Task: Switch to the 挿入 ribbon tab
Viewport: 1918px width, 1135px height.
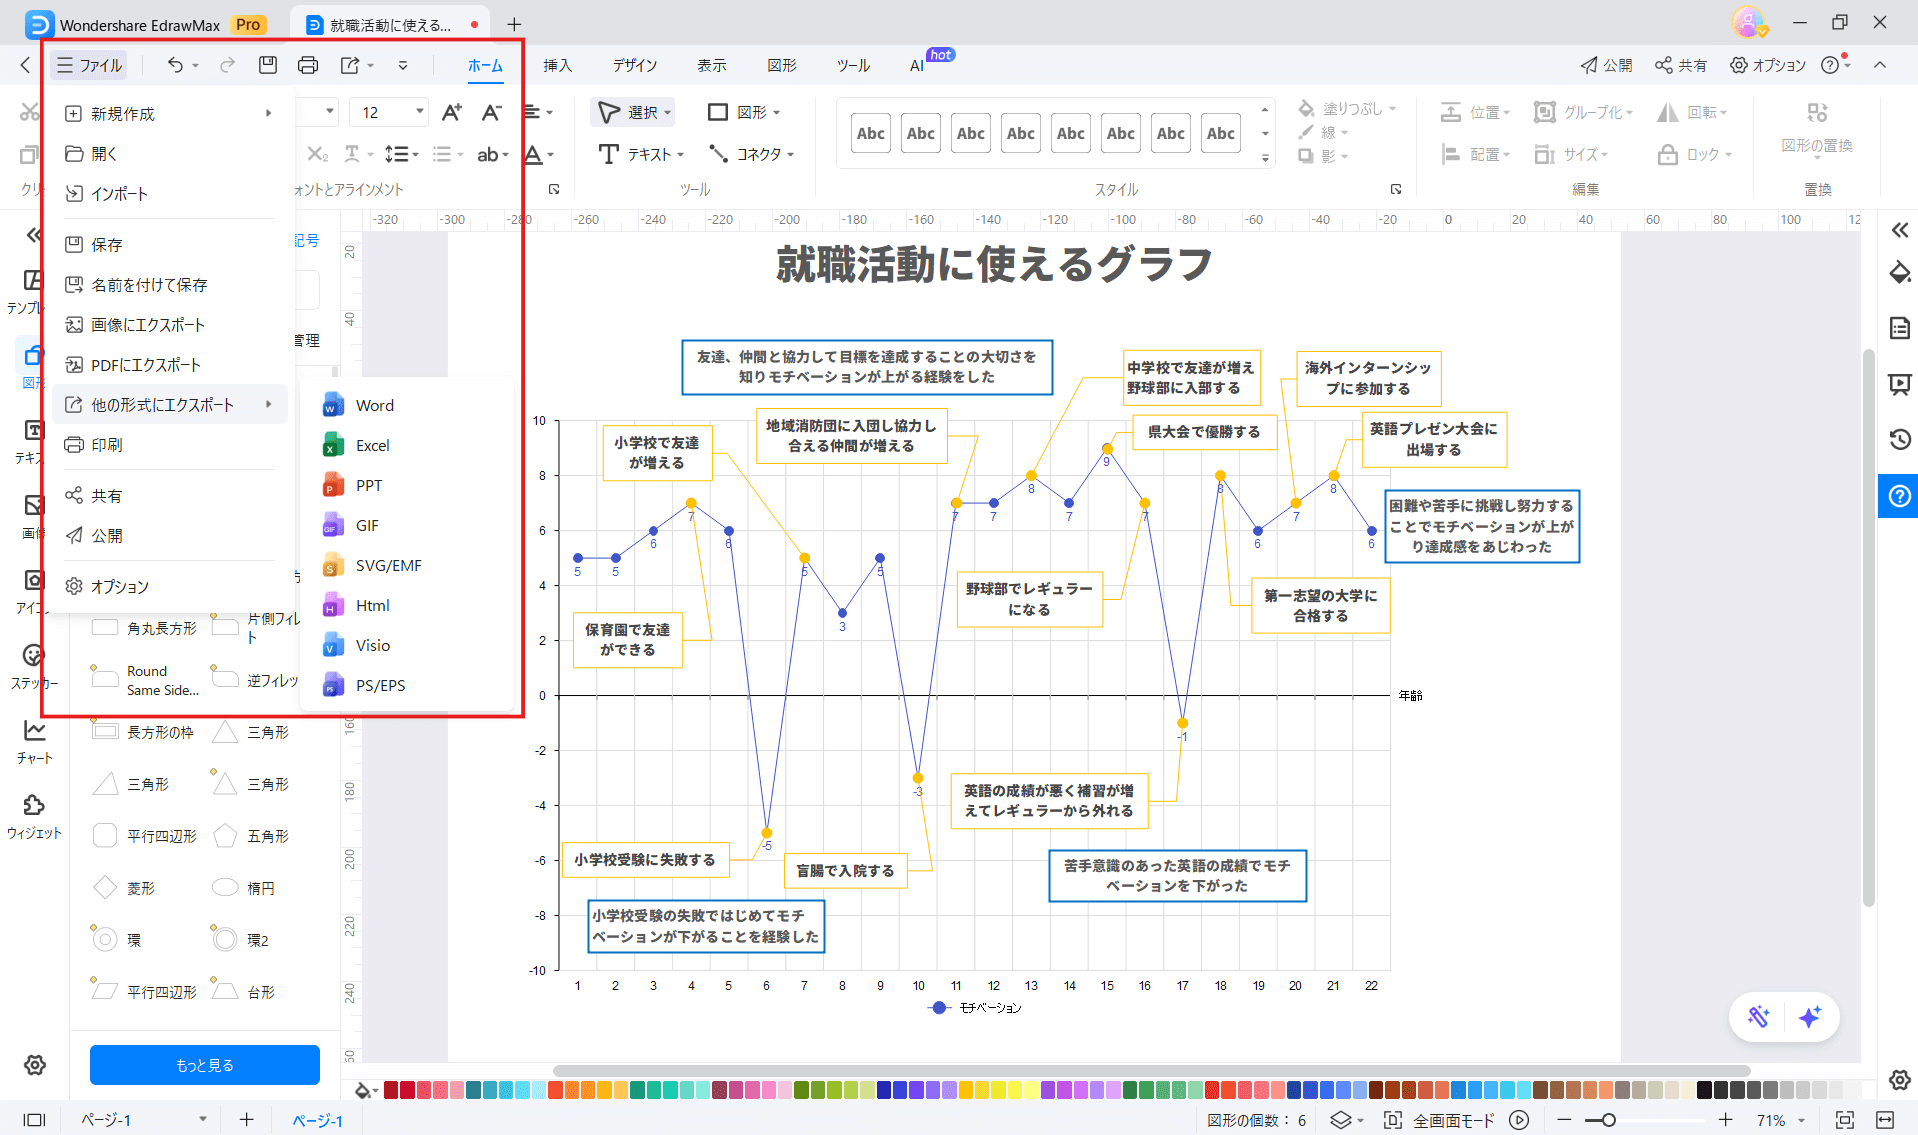Action: point(557,65)
